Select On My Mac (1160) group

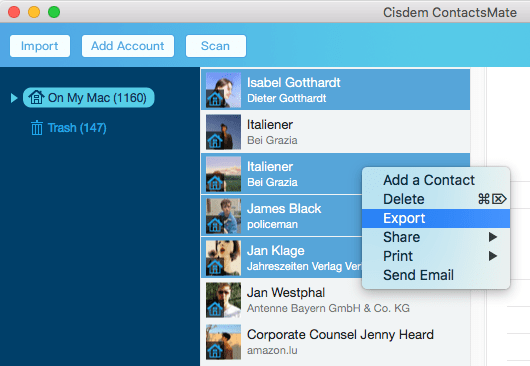(89, 98)
